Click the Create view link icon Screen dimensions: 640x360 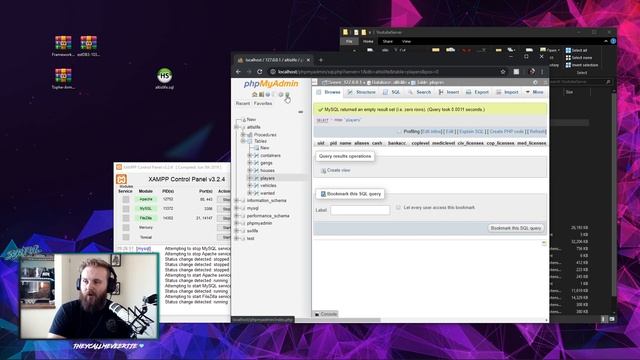[x=323, y=171]
